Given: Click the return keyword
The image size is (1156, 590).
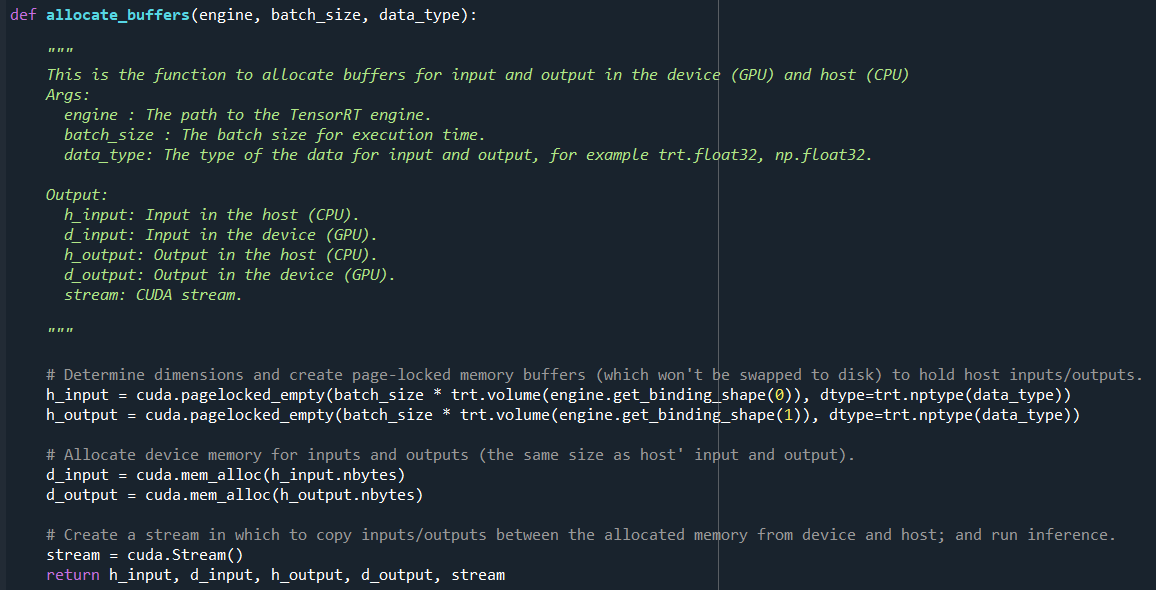Looking at the screenshot, I should (73, 575).
